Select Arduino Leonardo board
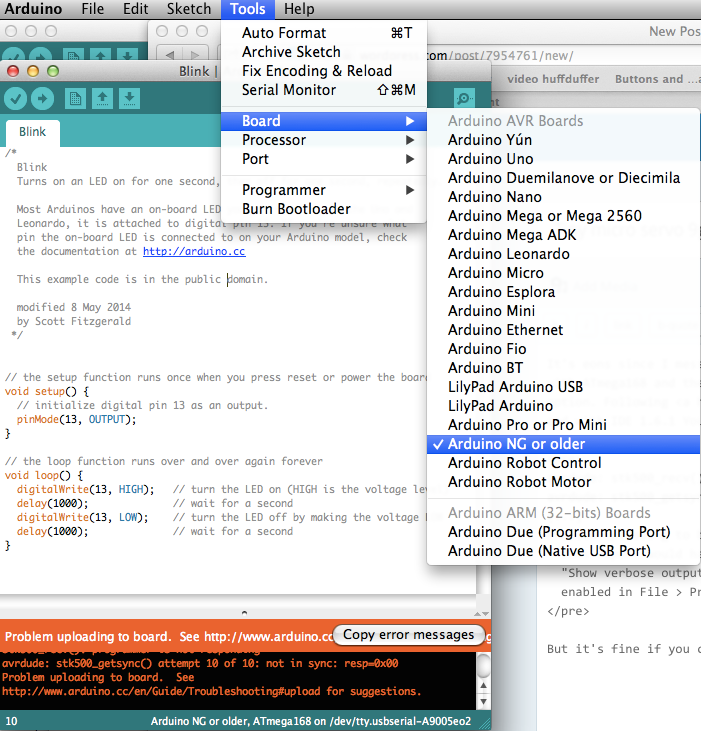This screenshot has height=731, width=701. pos(563,254)
